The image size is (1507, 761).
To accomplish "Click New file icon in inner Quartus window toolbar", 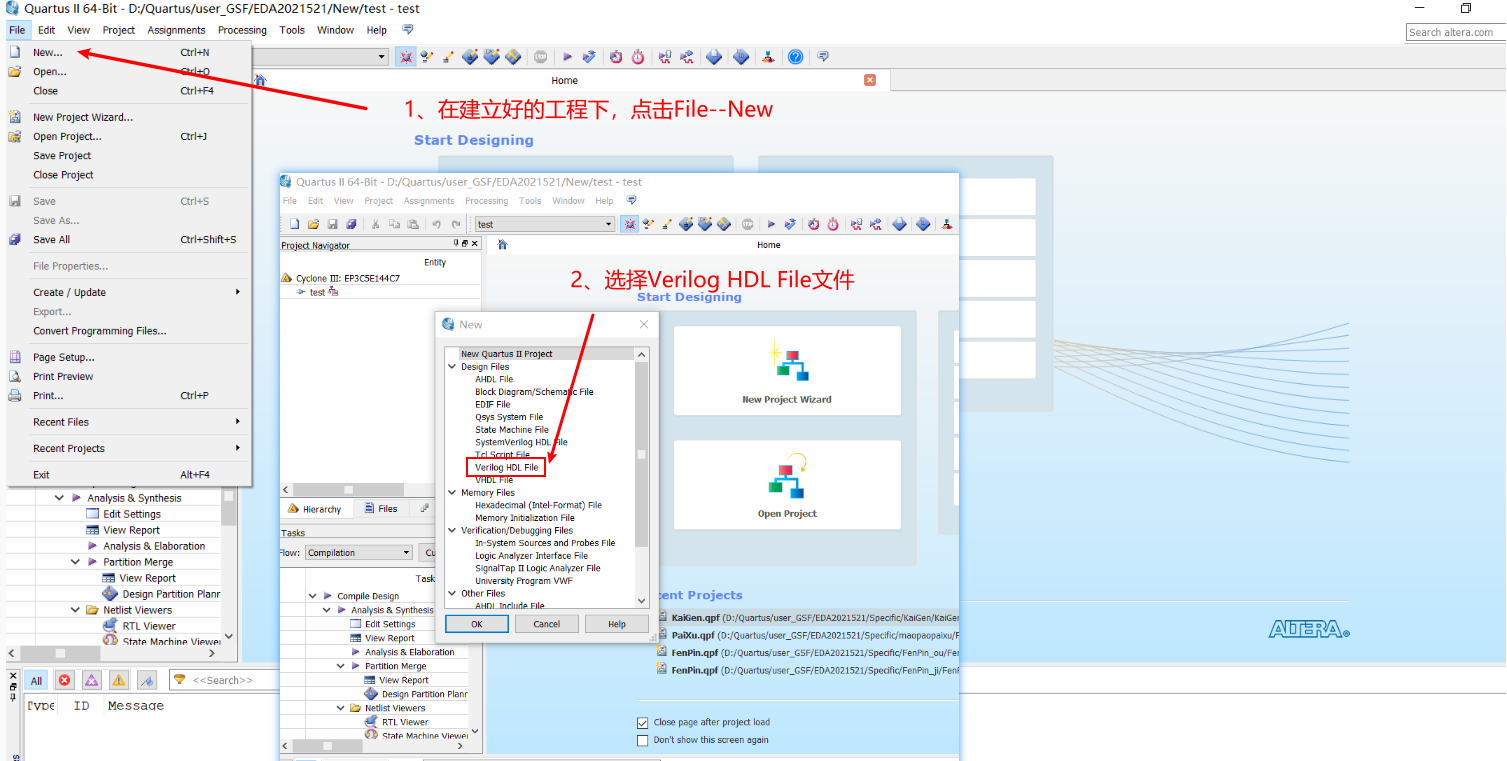I will (x=292, y=224).
